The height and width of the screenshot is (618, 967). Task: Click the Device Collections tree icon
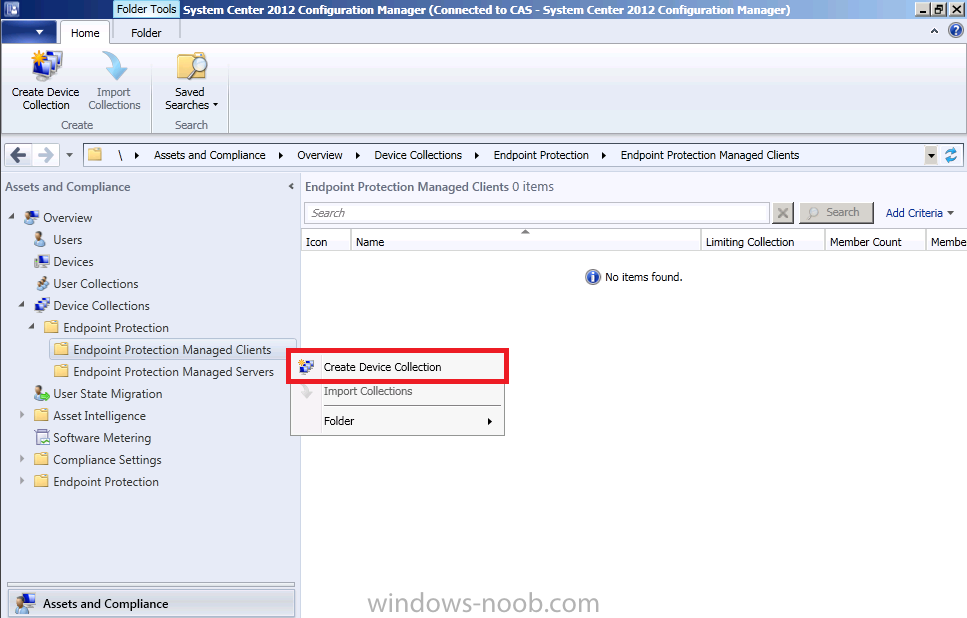click(x=42, y=305)
